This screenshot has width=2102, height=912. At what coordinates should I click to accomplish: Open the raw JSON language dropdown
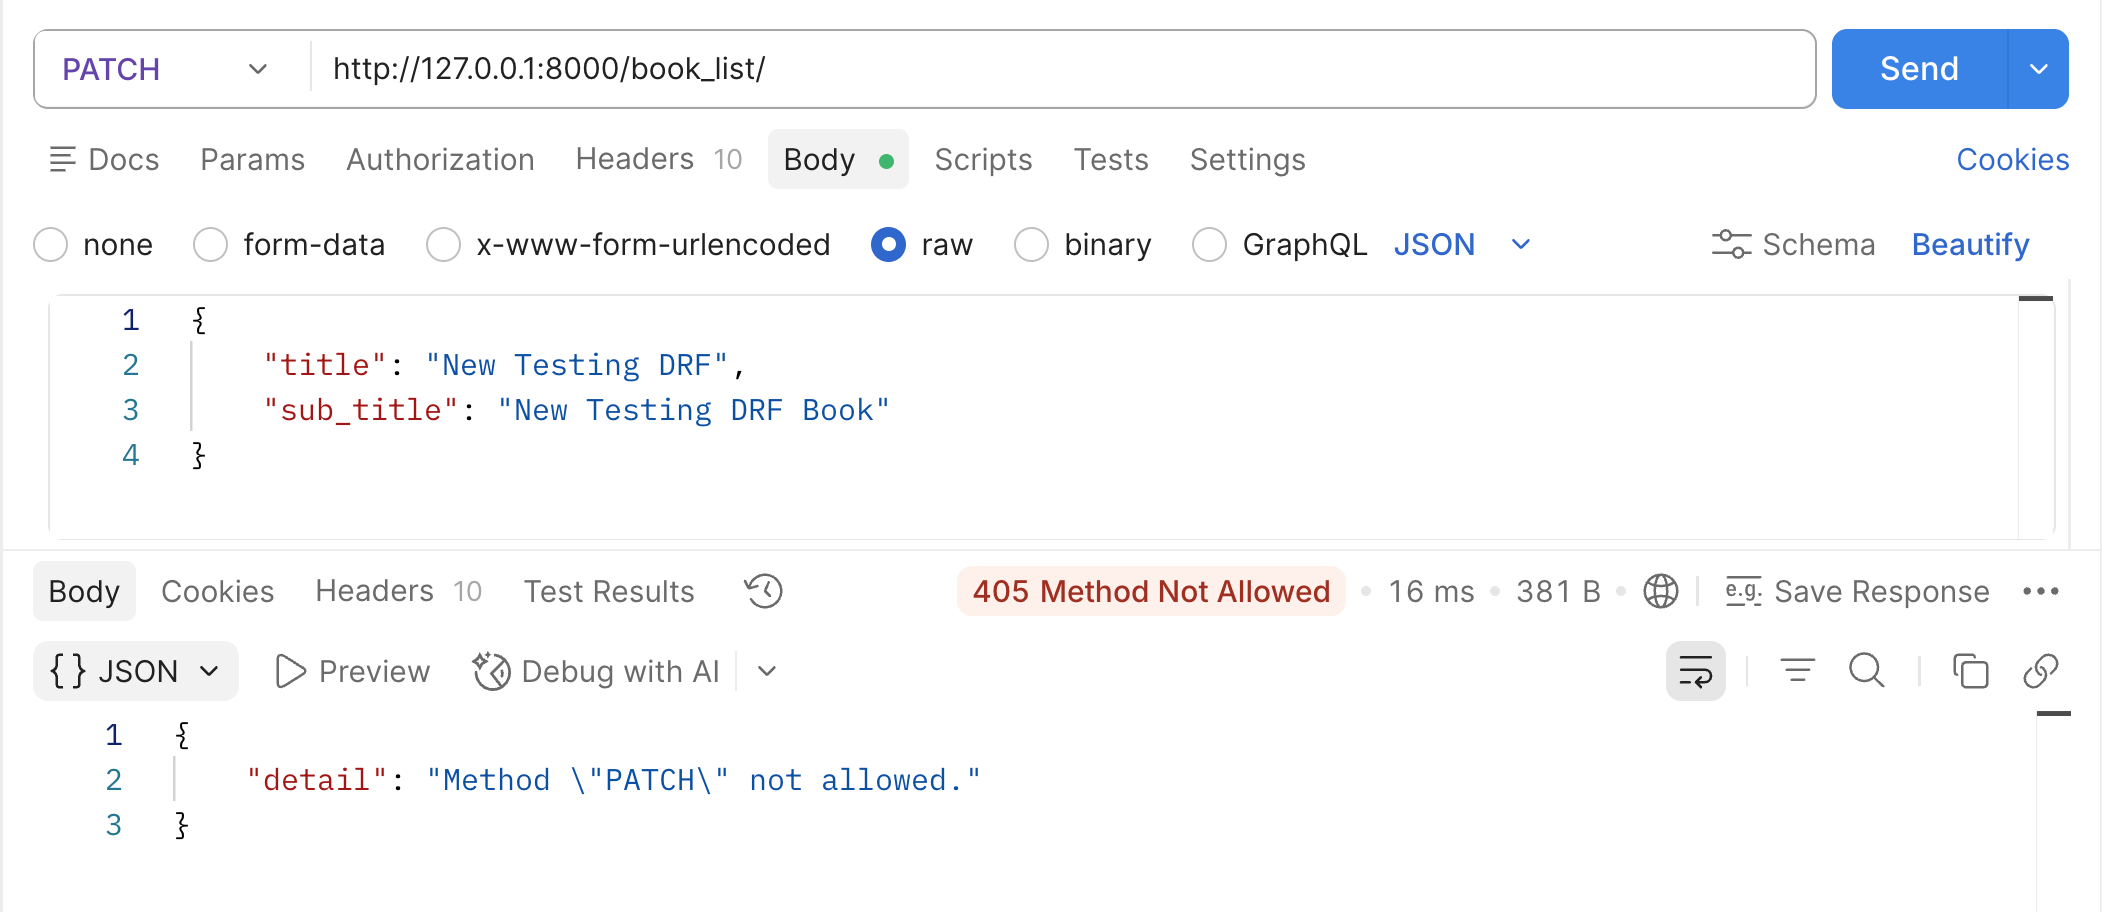point(1462,244)
